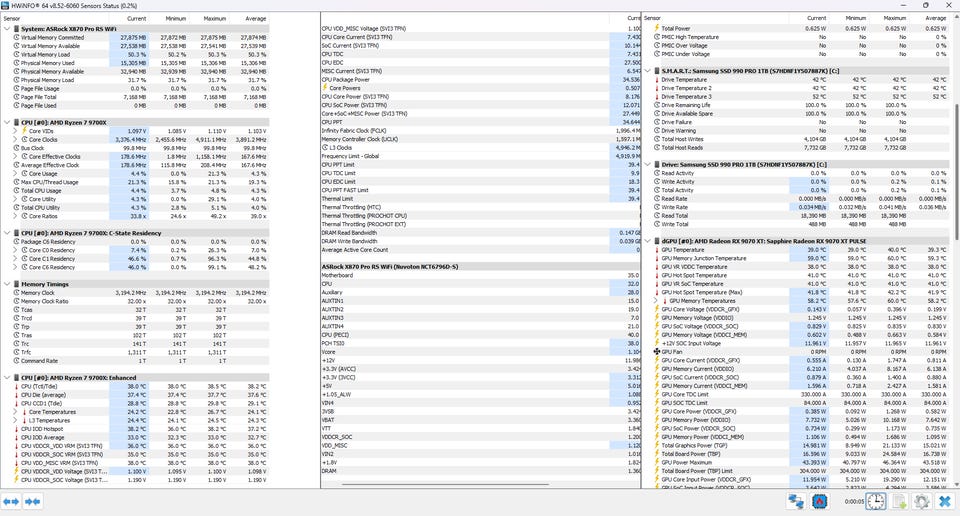This screenshot has width=960, height=516.
Task: Click the icon beside Total Host Writes
Action: [x=657, y=139]
